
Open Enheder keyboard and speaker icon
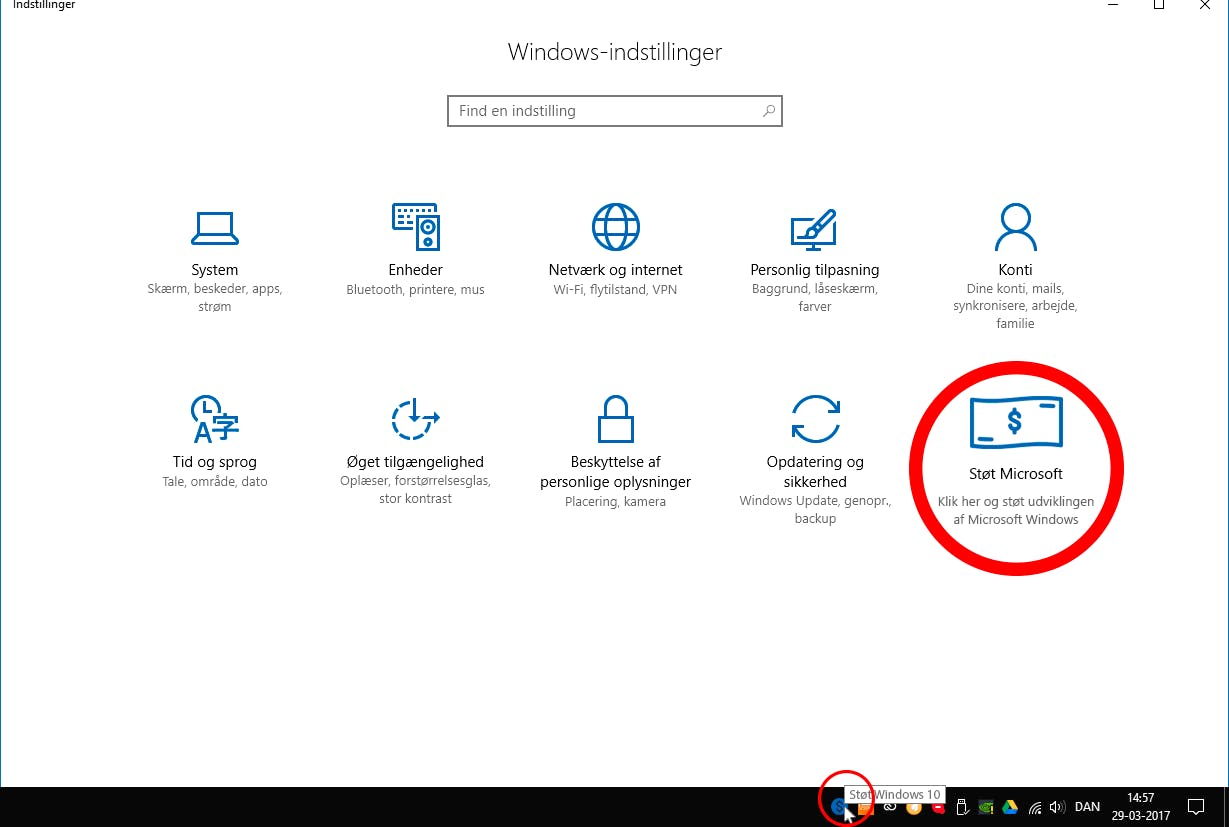[415, 227]
